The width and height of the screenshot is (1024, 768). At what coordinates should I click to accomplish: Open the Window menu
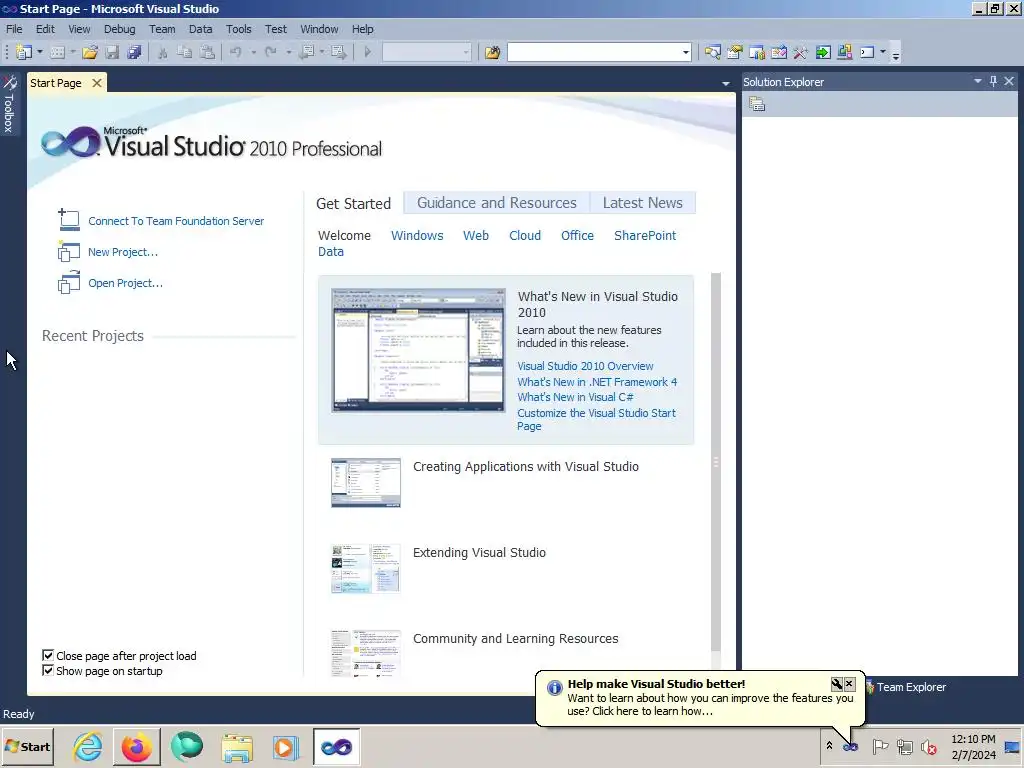click(x=319, y=29)
